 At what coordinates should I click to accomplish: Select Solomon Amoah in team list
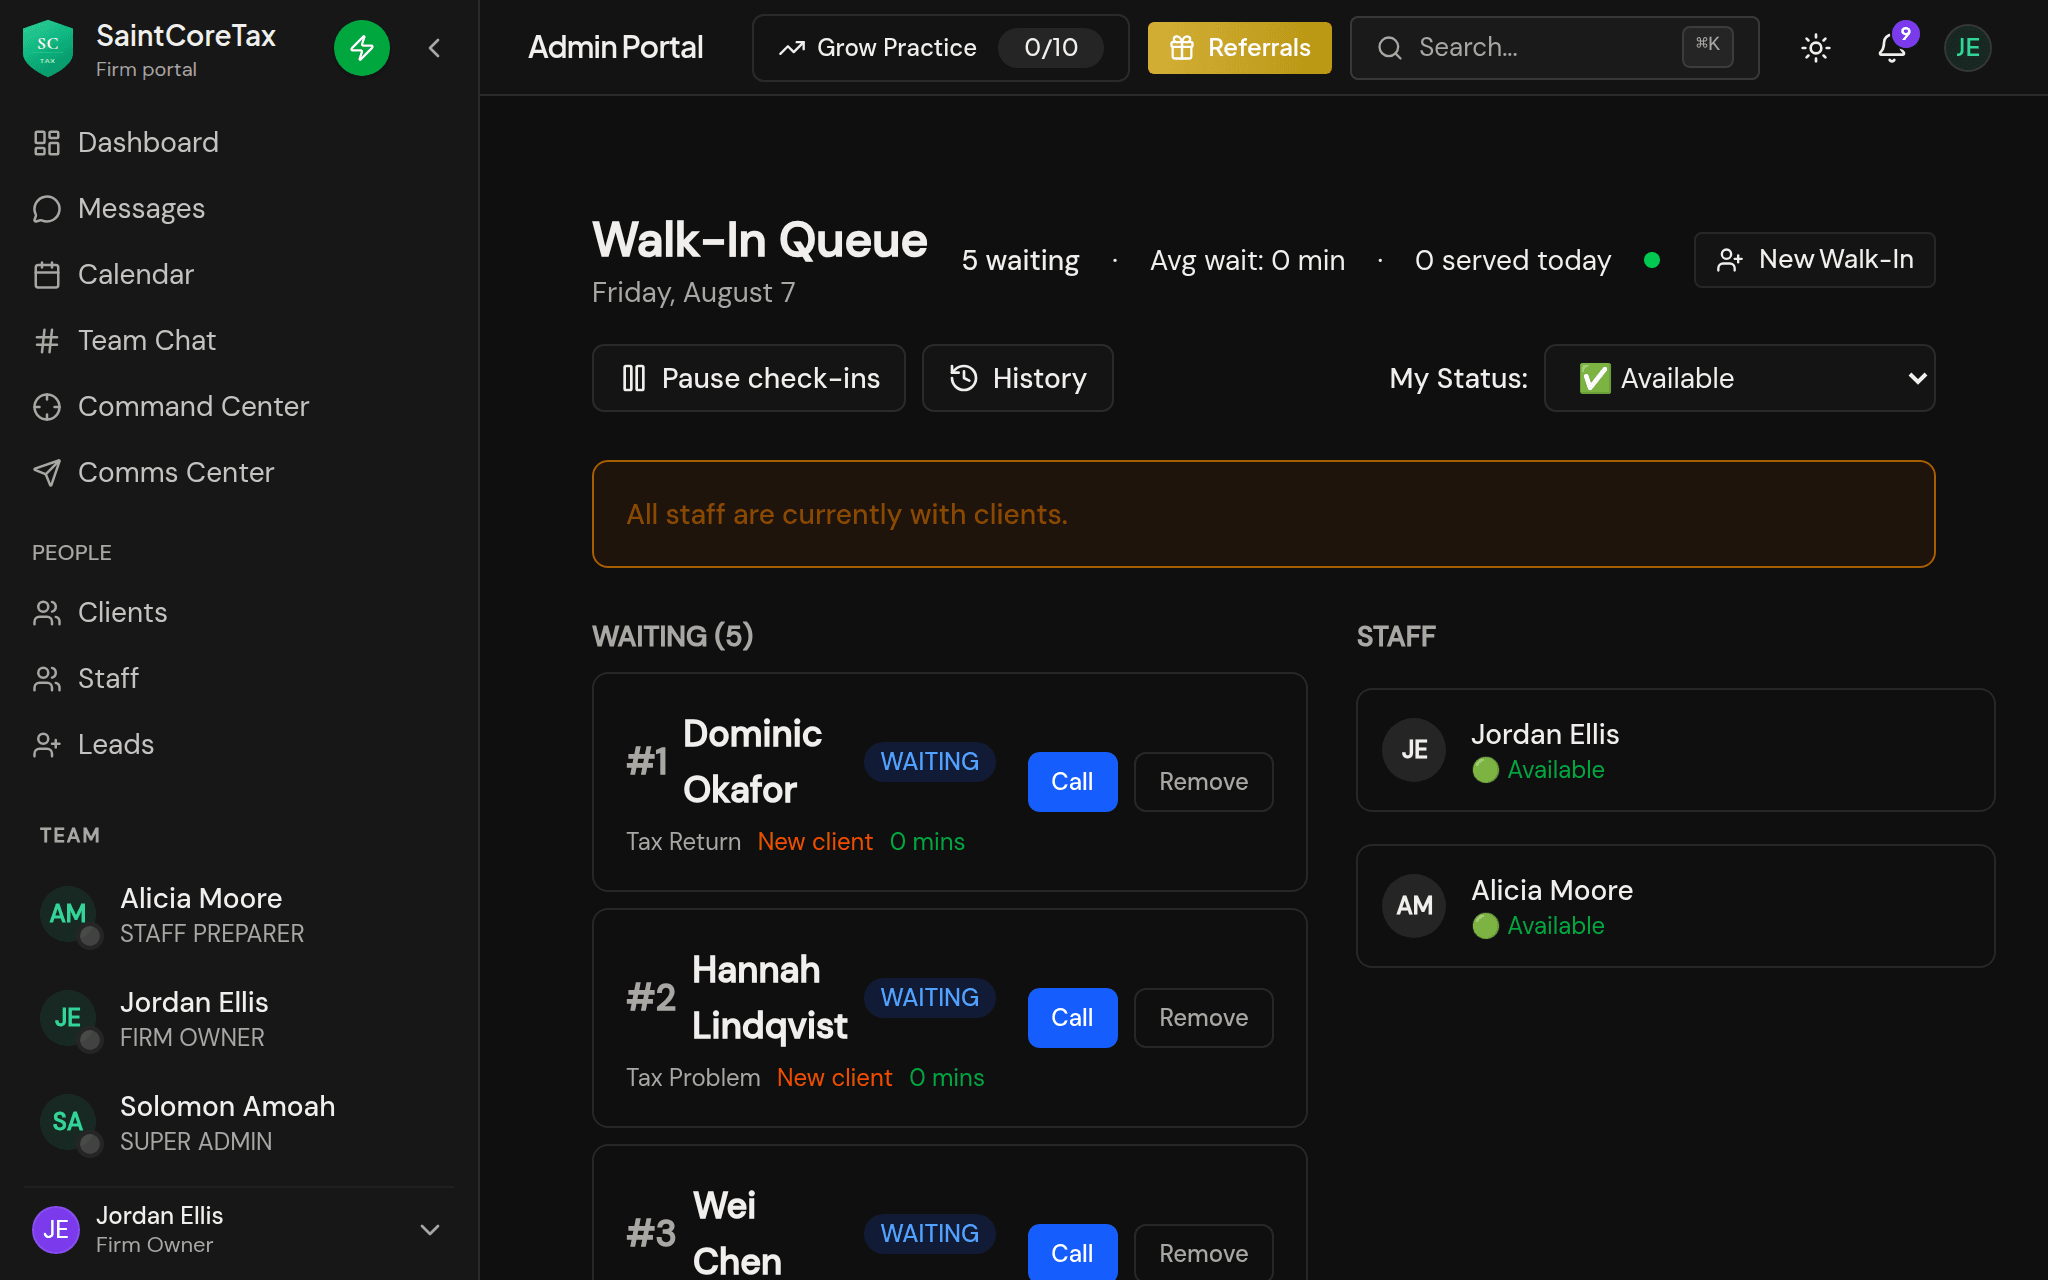click(240, 1123)
